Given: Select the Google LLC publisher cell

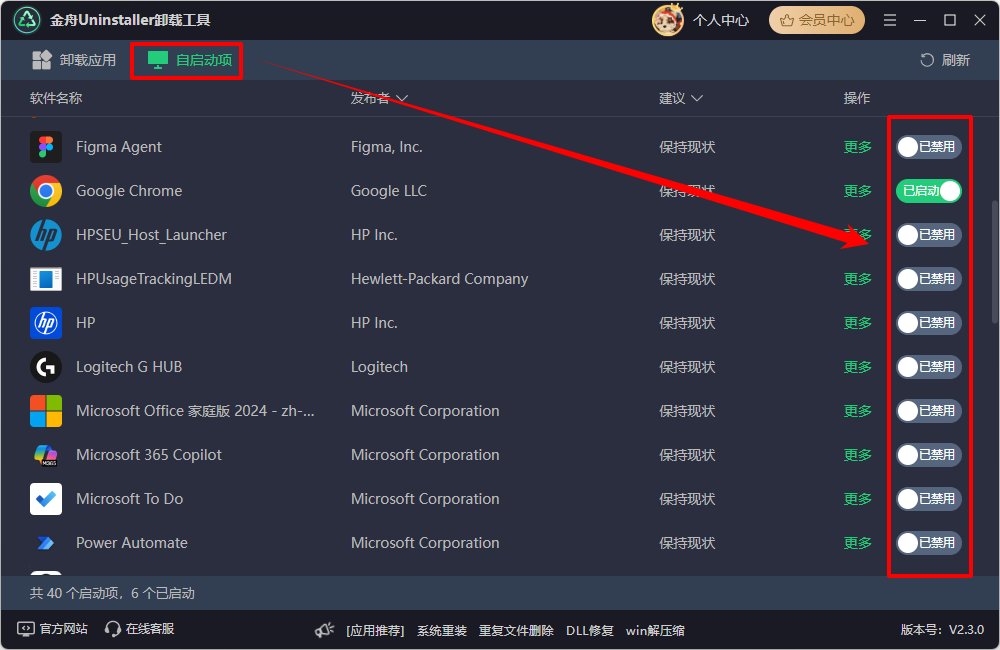Looking at the screenshot, I should click(x=388, y=191).
